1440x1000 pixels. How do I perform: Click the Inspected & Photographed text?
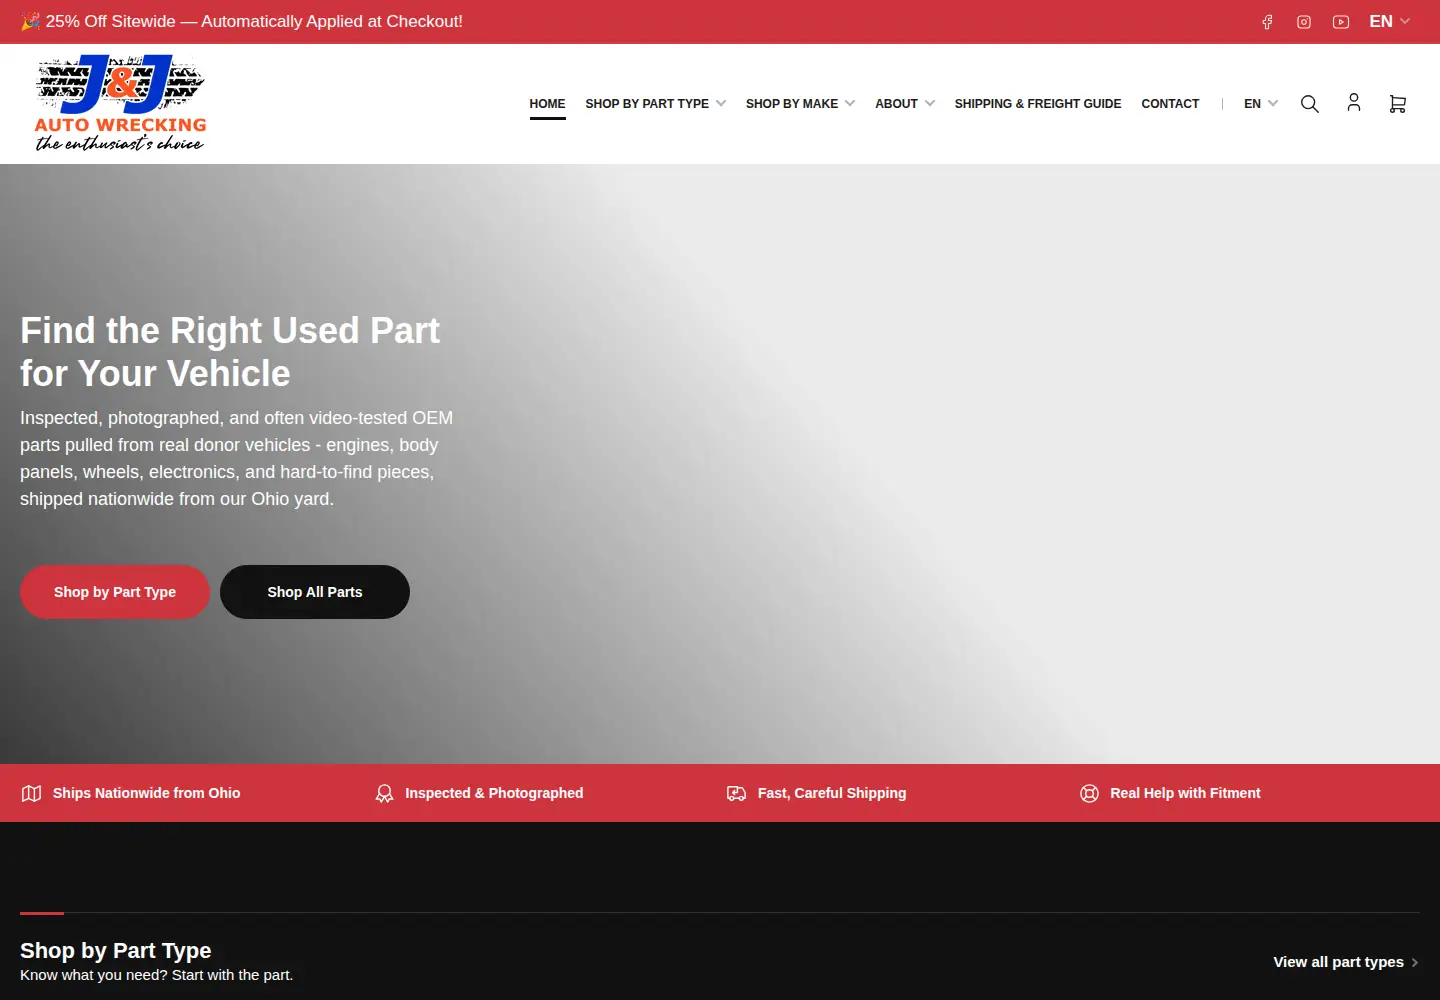point(494,793)
